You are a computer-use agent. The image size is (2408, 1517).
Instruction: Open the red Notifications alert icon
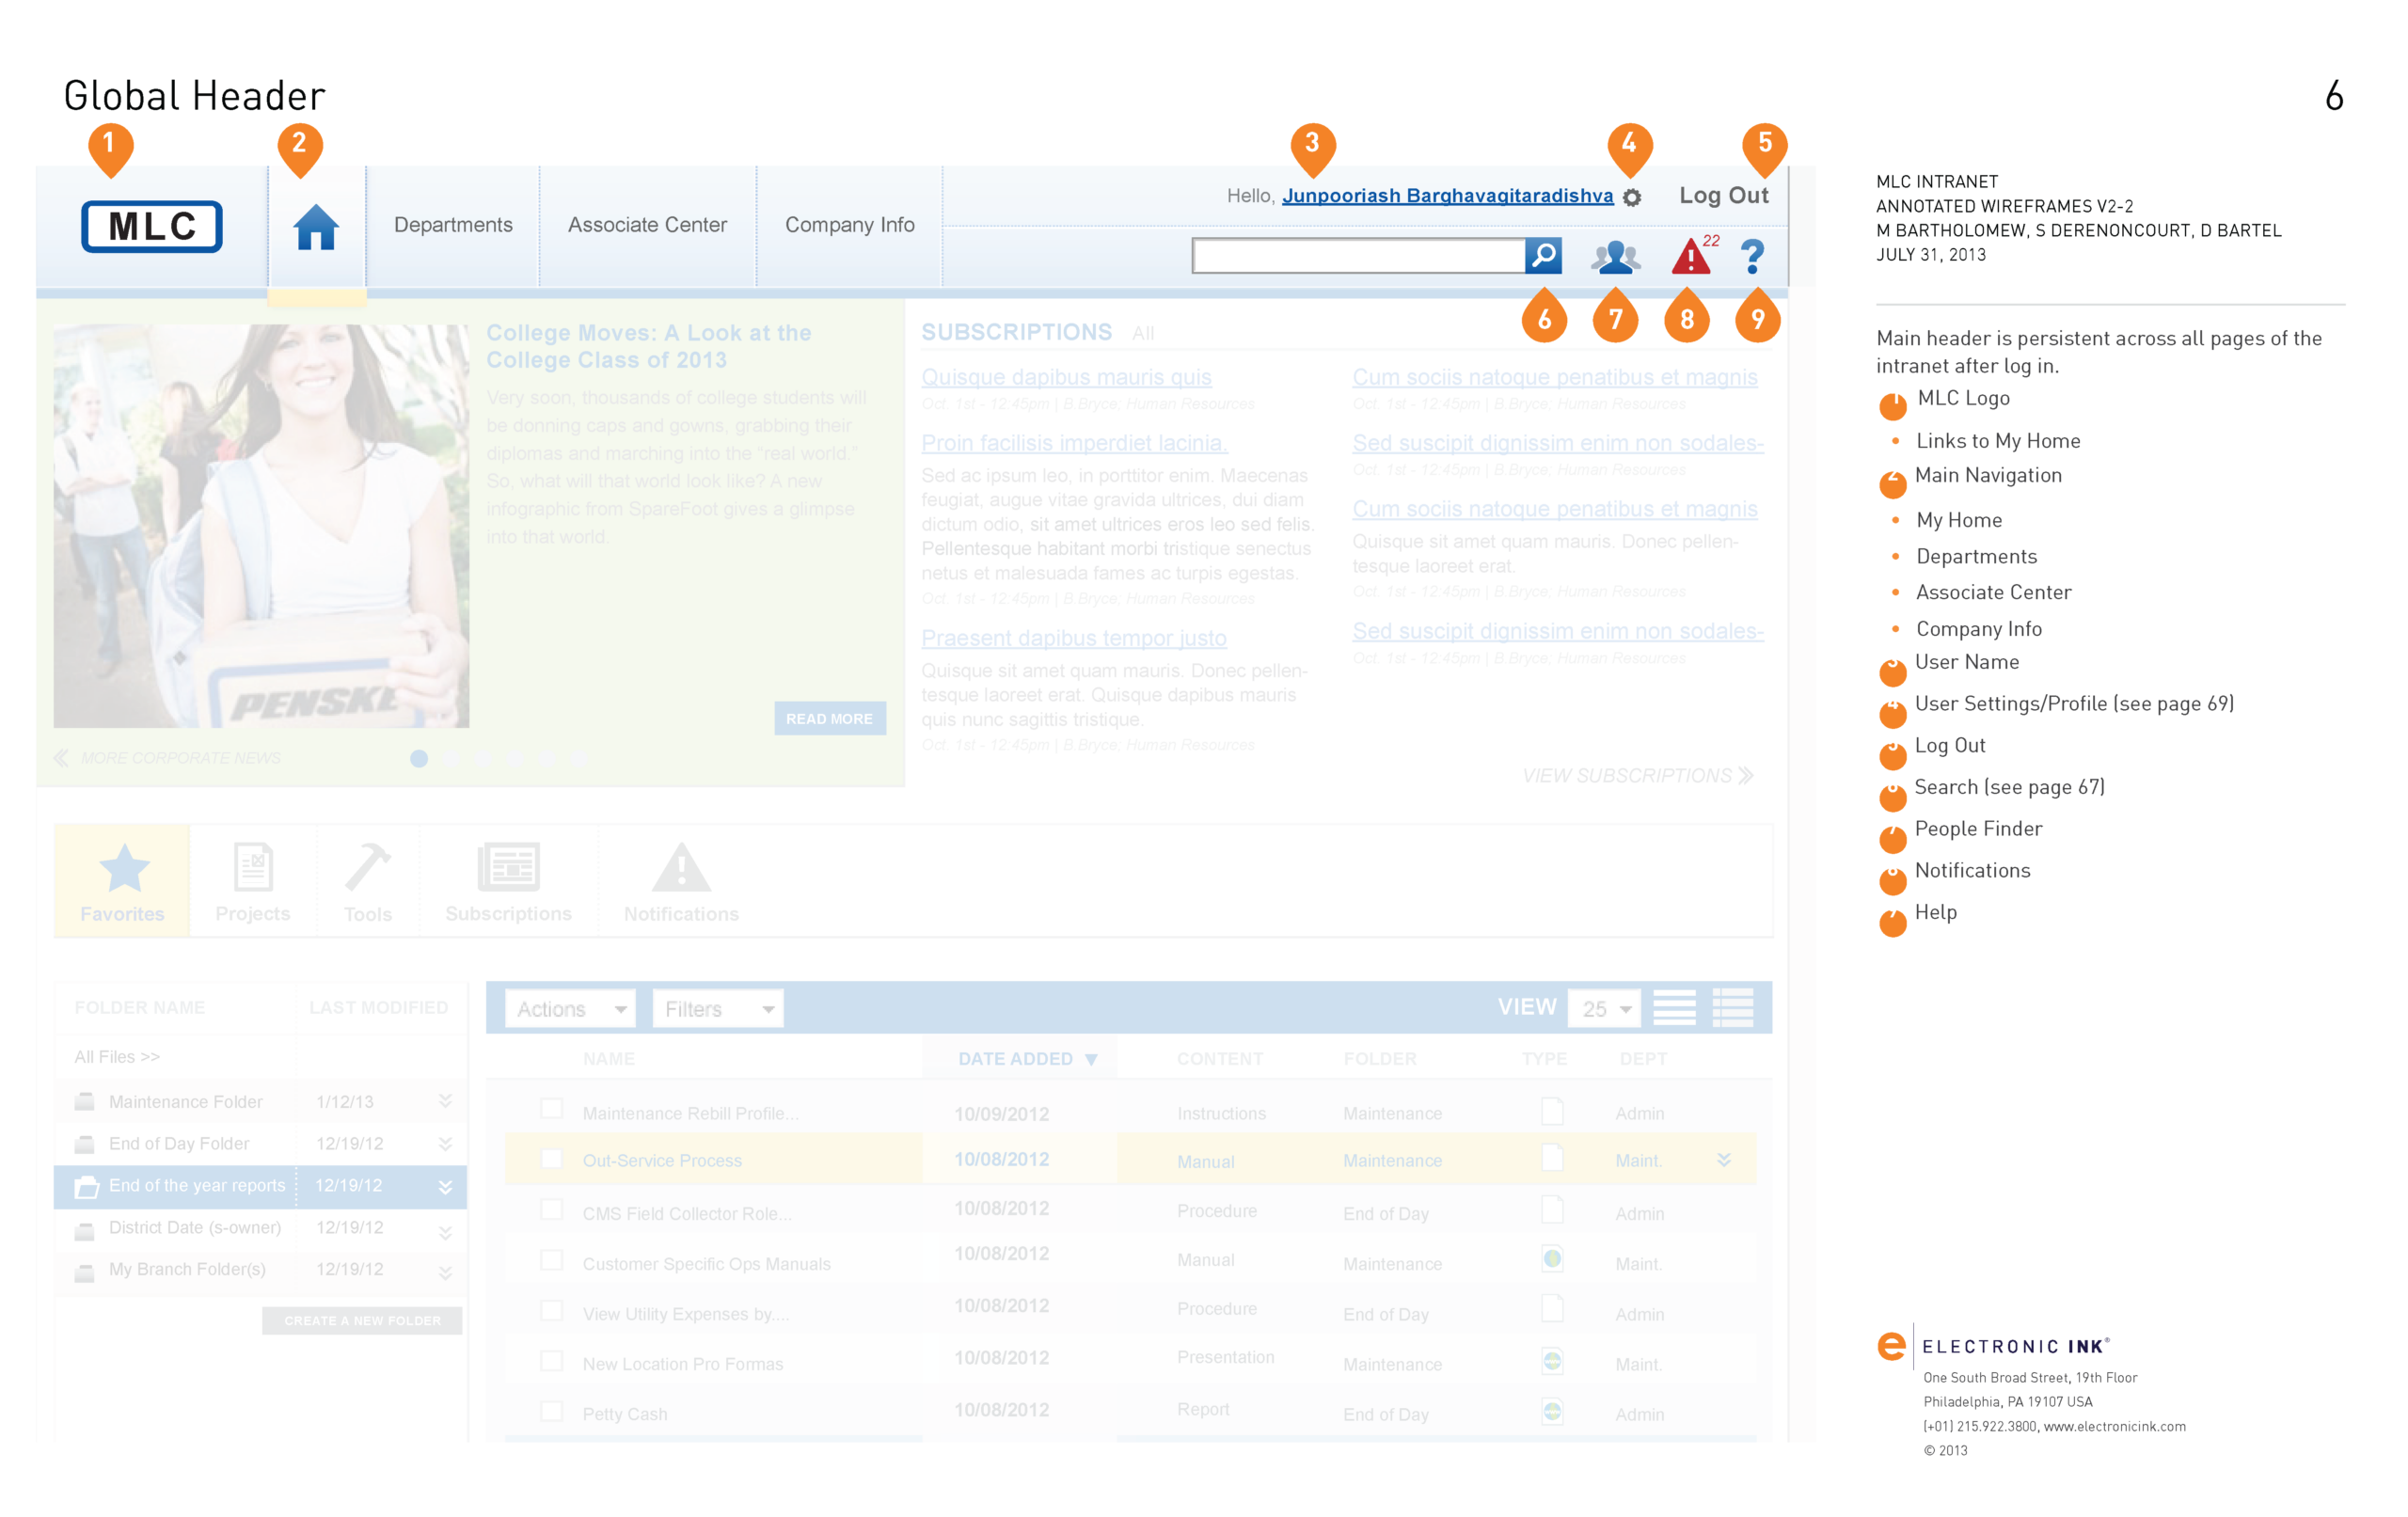click(1690, 257)
